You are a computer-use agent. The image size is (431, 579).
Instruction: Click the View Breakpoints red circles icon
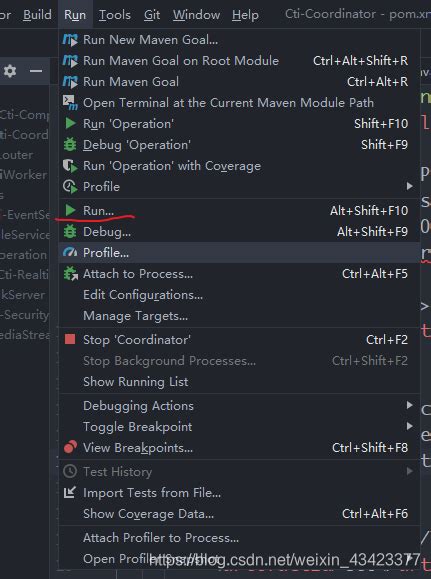point(70,447)
